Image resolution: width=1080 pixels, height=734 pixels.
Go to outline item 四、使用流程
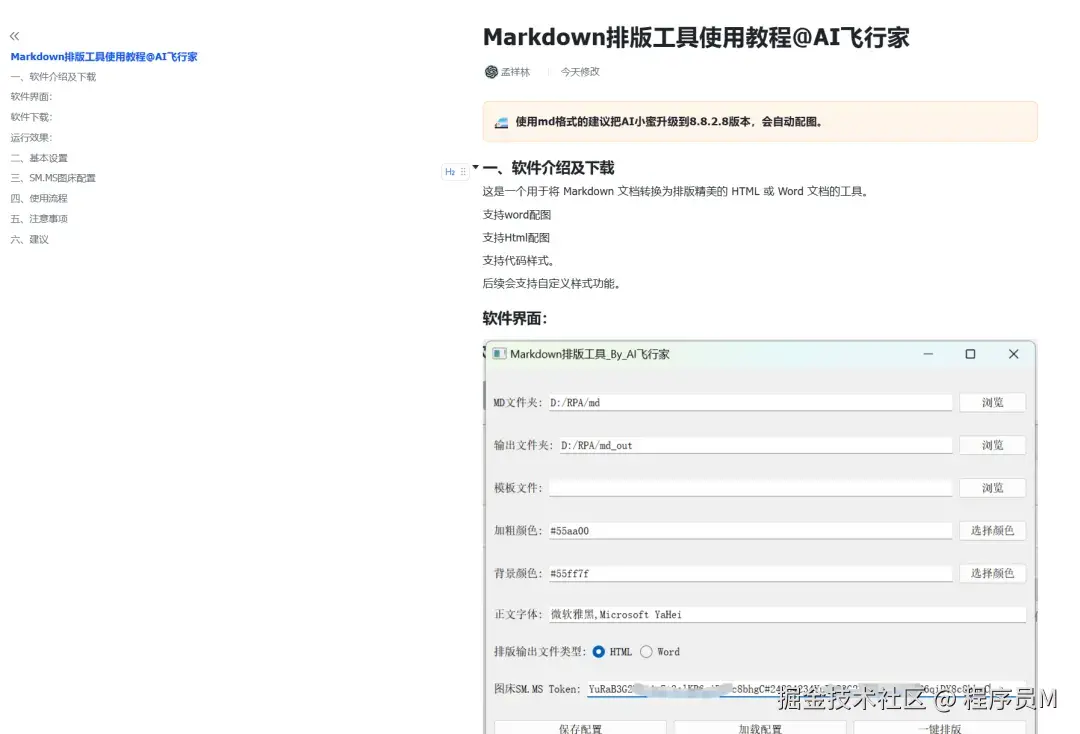39,198
